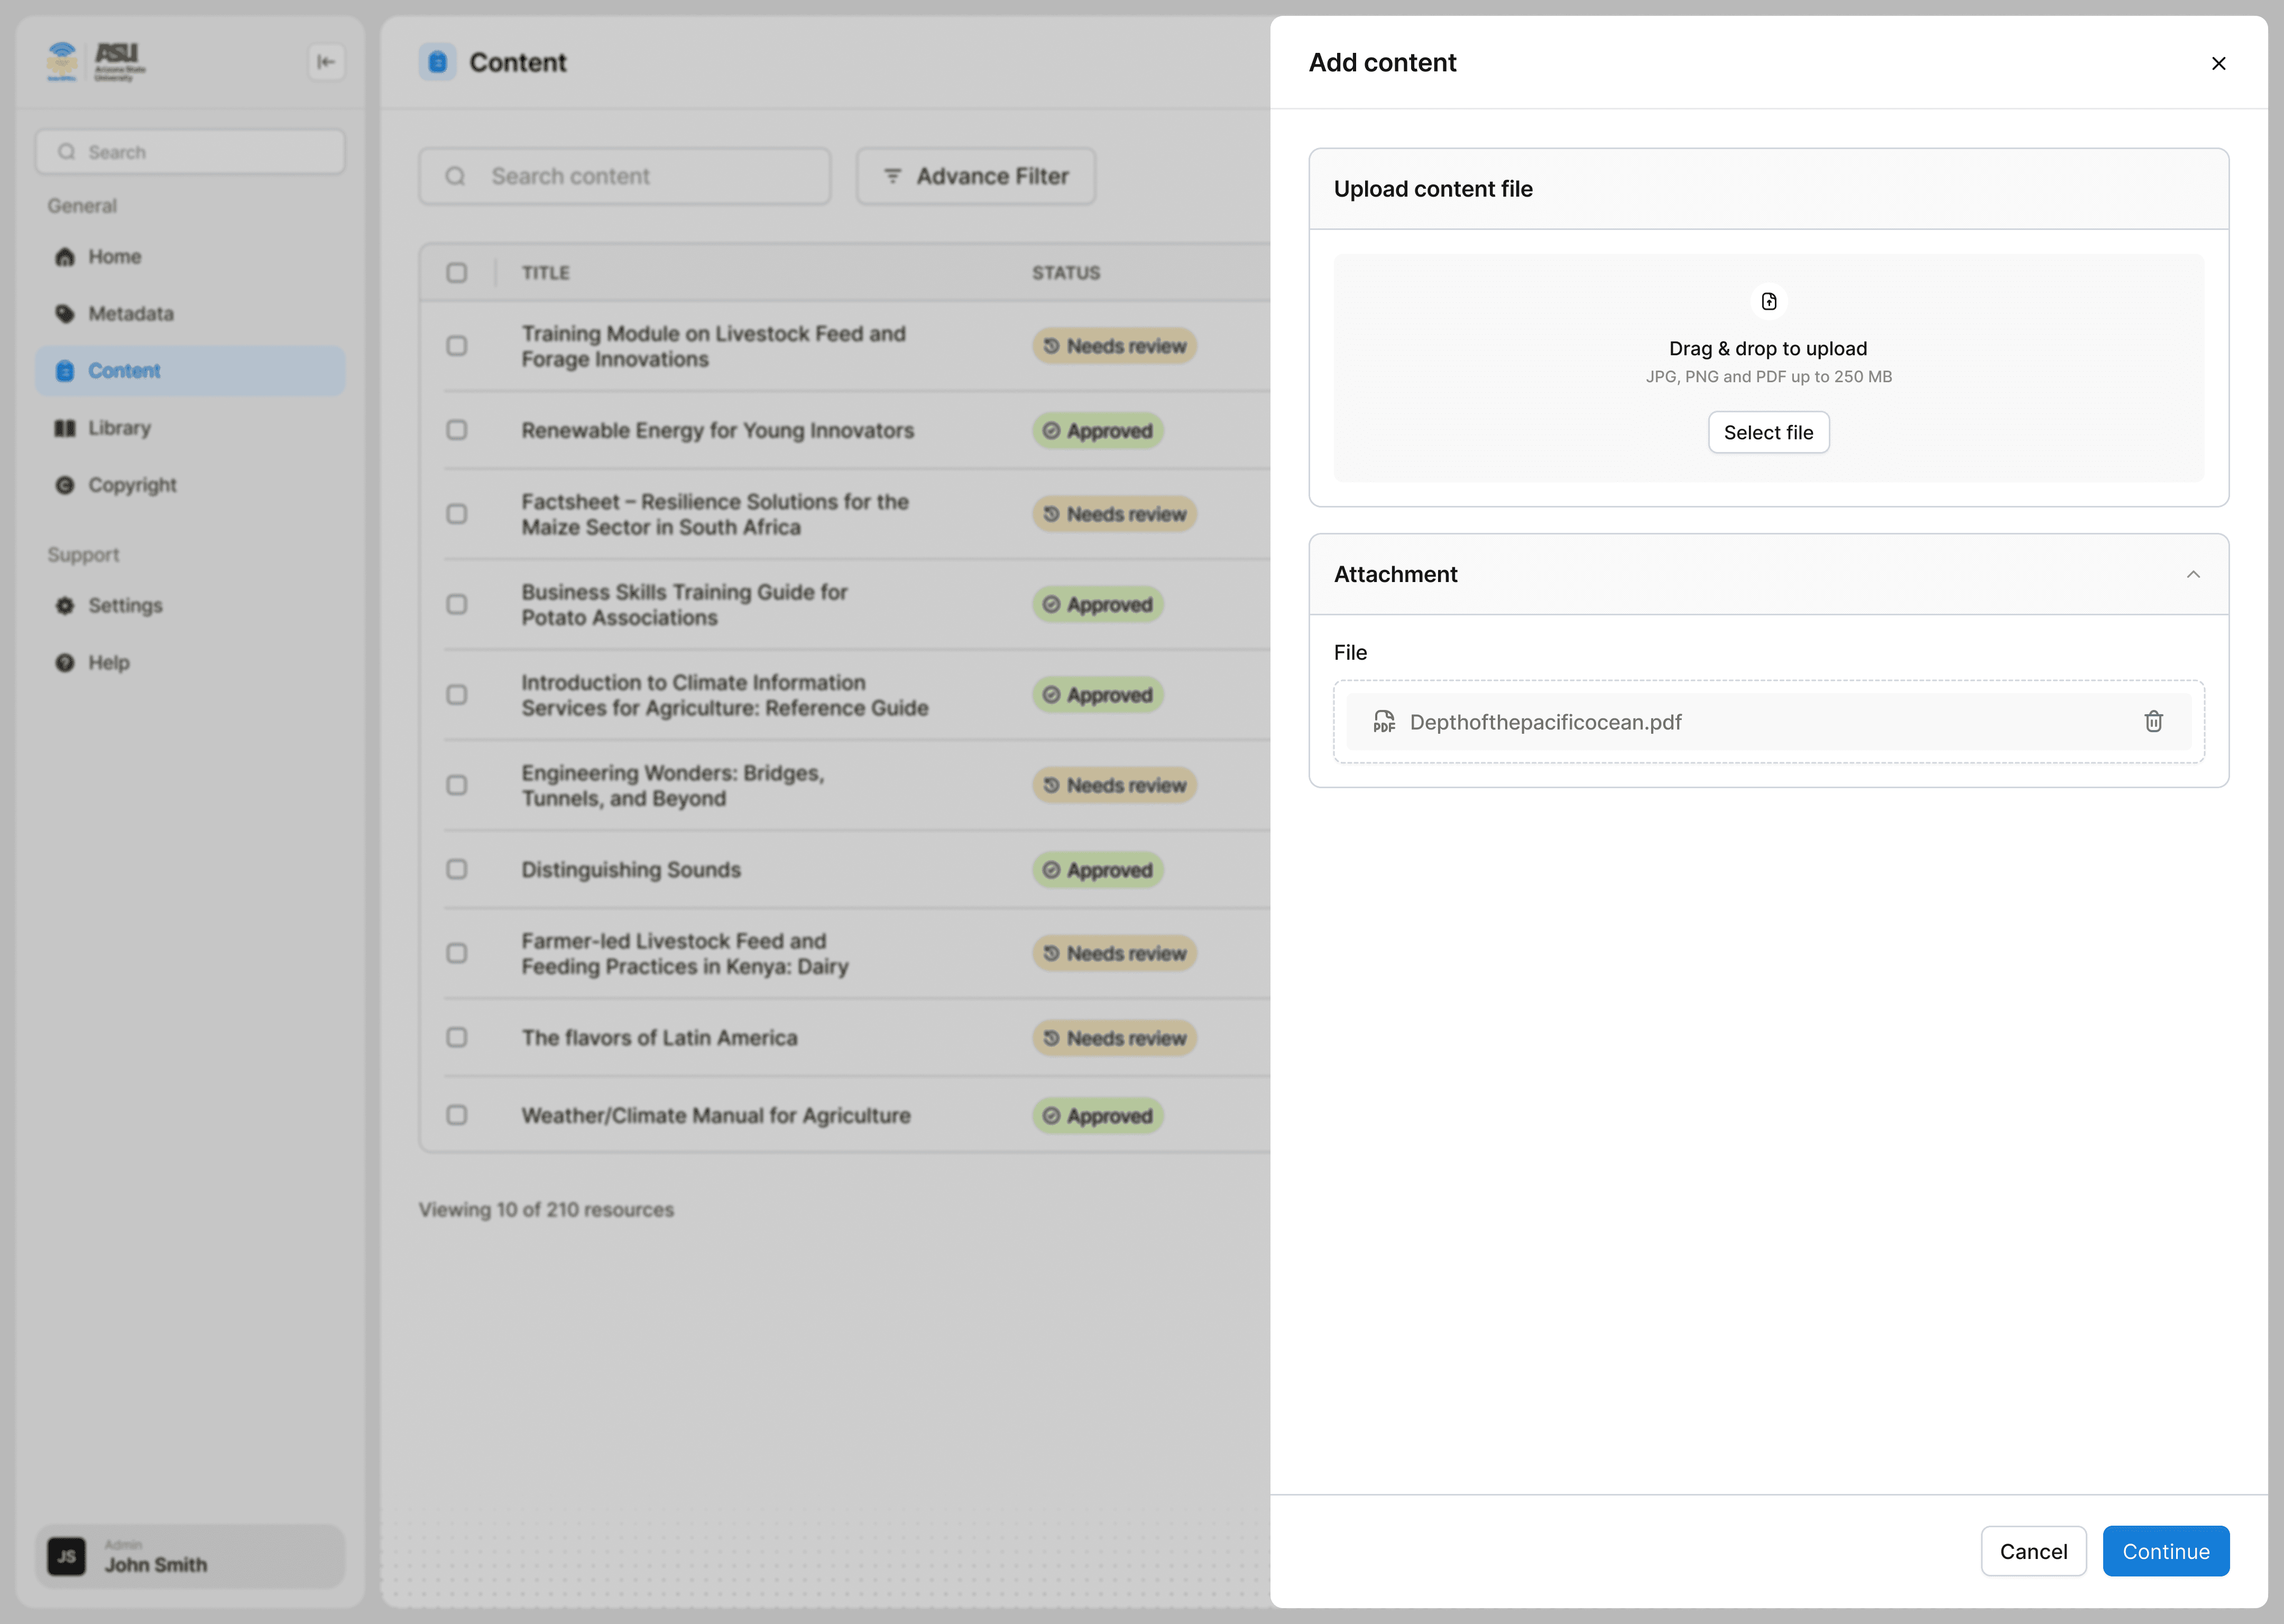Screen dimensions: 2284x1624
Task: Open the Advance Filter options
Action: pos(975,176)
